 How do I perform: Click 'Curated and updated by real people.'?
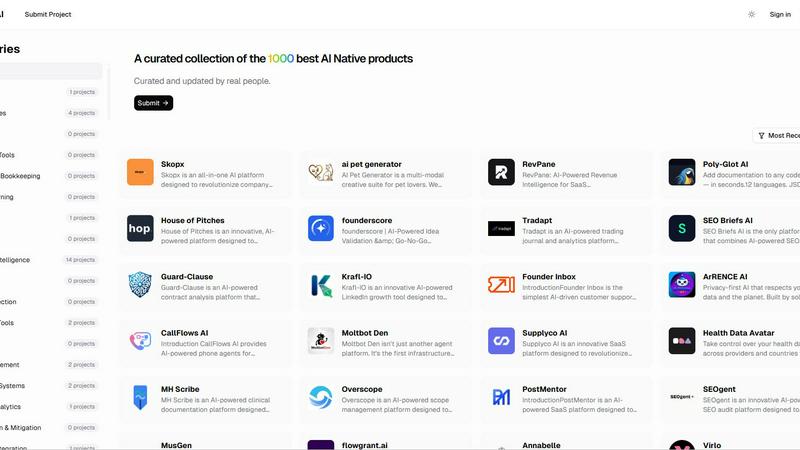[202, 81]
